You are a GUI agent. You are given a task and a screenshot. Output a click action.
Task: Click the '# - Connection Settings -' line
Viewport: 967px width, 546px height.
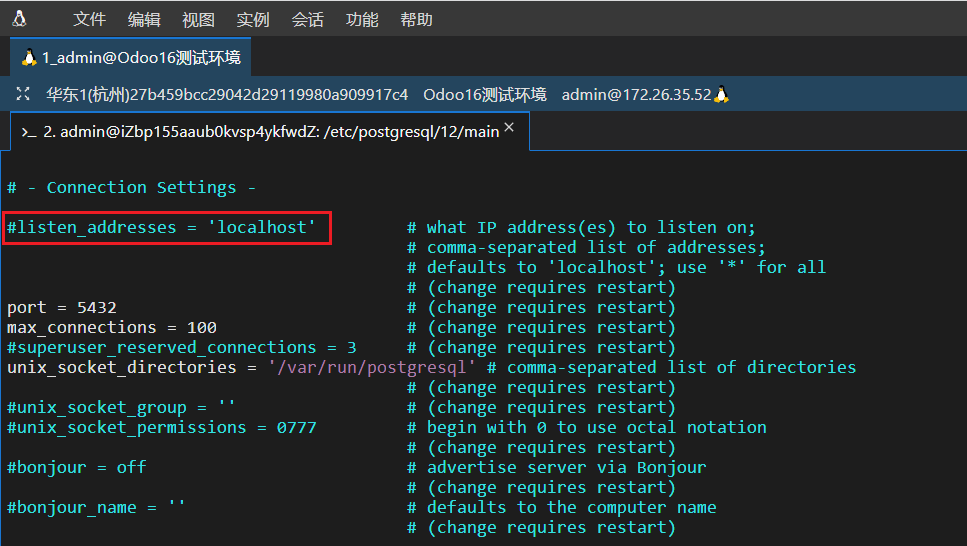click(131, 188)
